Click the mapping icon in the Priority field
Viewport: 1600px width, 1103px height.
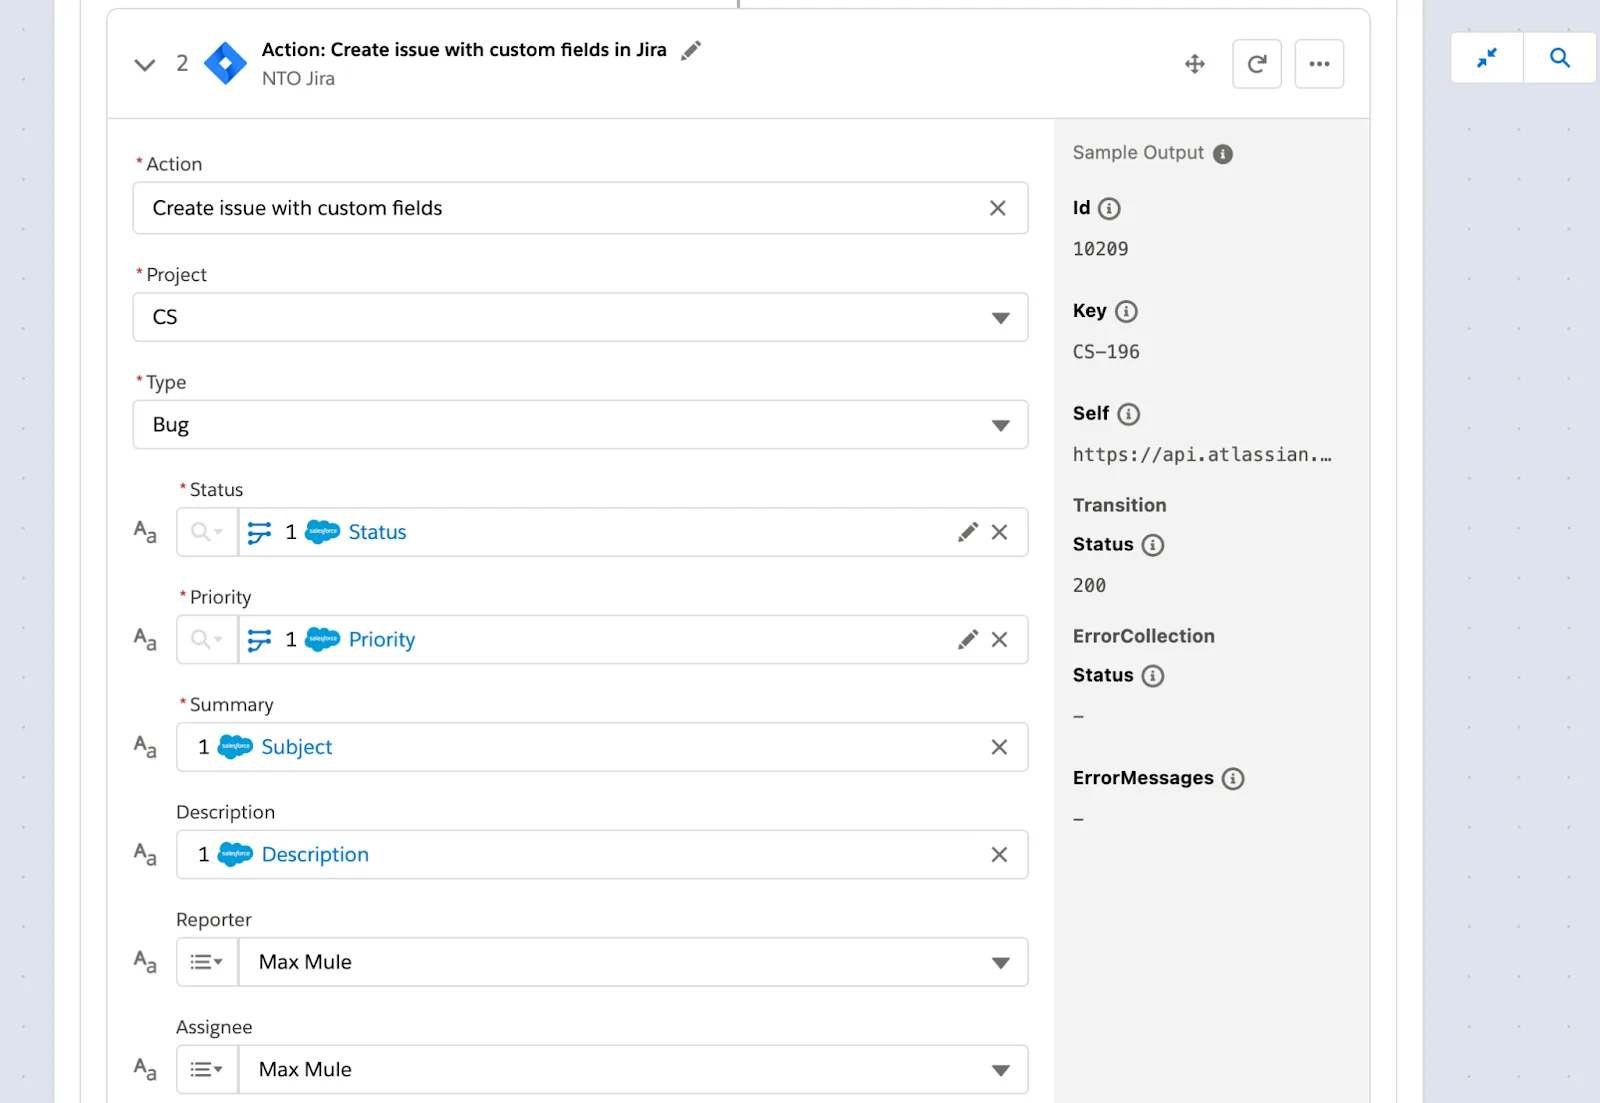click(261, 639)
